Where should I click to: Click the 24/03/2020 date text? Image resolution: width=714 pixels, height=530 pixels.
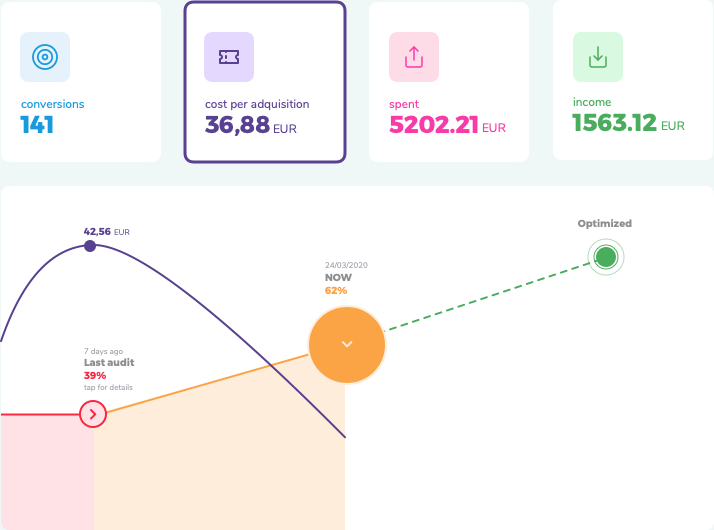point(346,265)
